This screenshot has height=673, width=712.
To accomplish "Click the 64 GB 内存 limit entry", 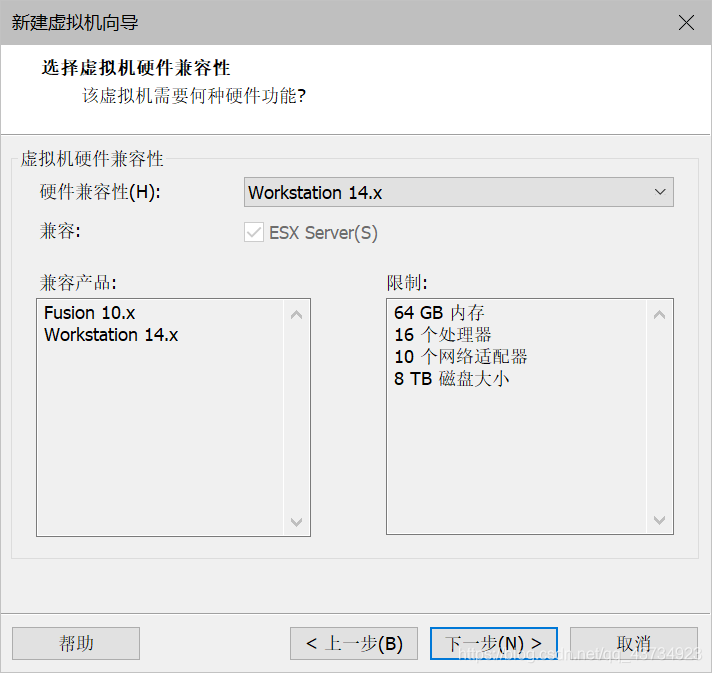I will [x=439, y=313].
